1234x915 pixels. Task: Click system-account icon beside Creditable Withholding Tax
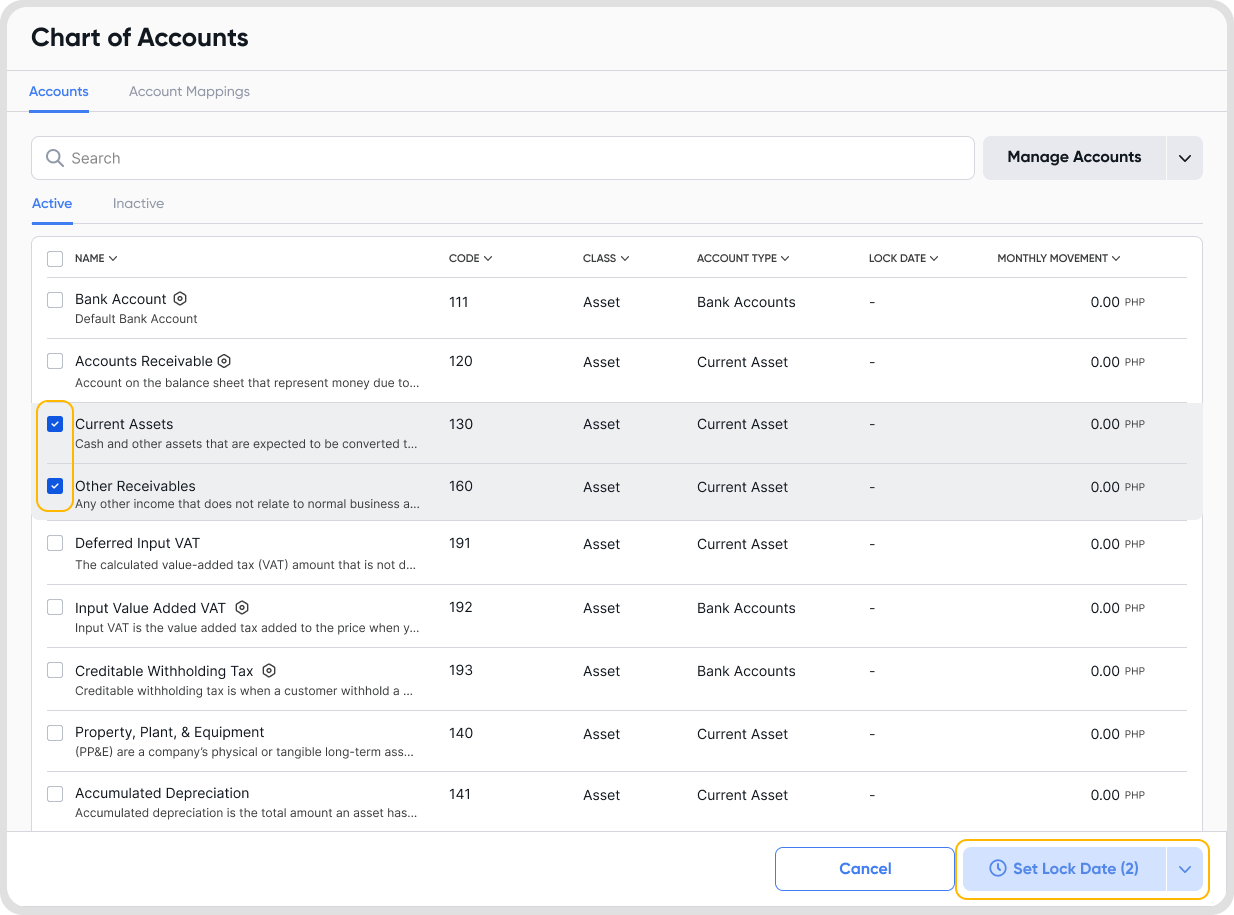tap(268, 671)
